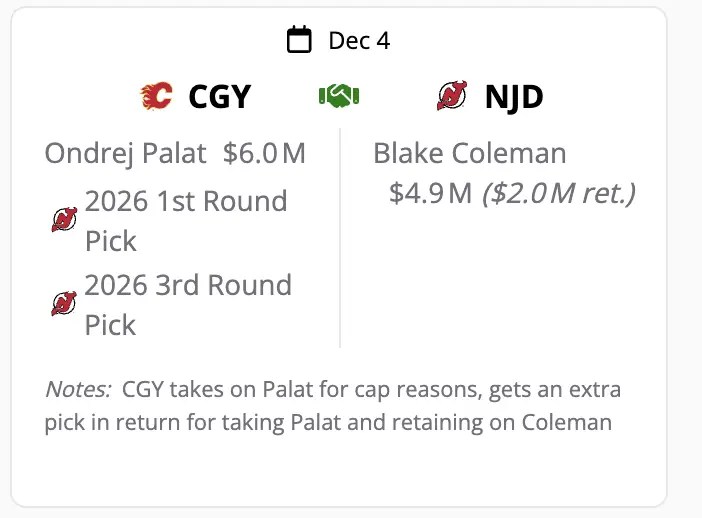Click the Calgary Flames logo
This screenshot has width=702, height=518.
tap(156, 96)
